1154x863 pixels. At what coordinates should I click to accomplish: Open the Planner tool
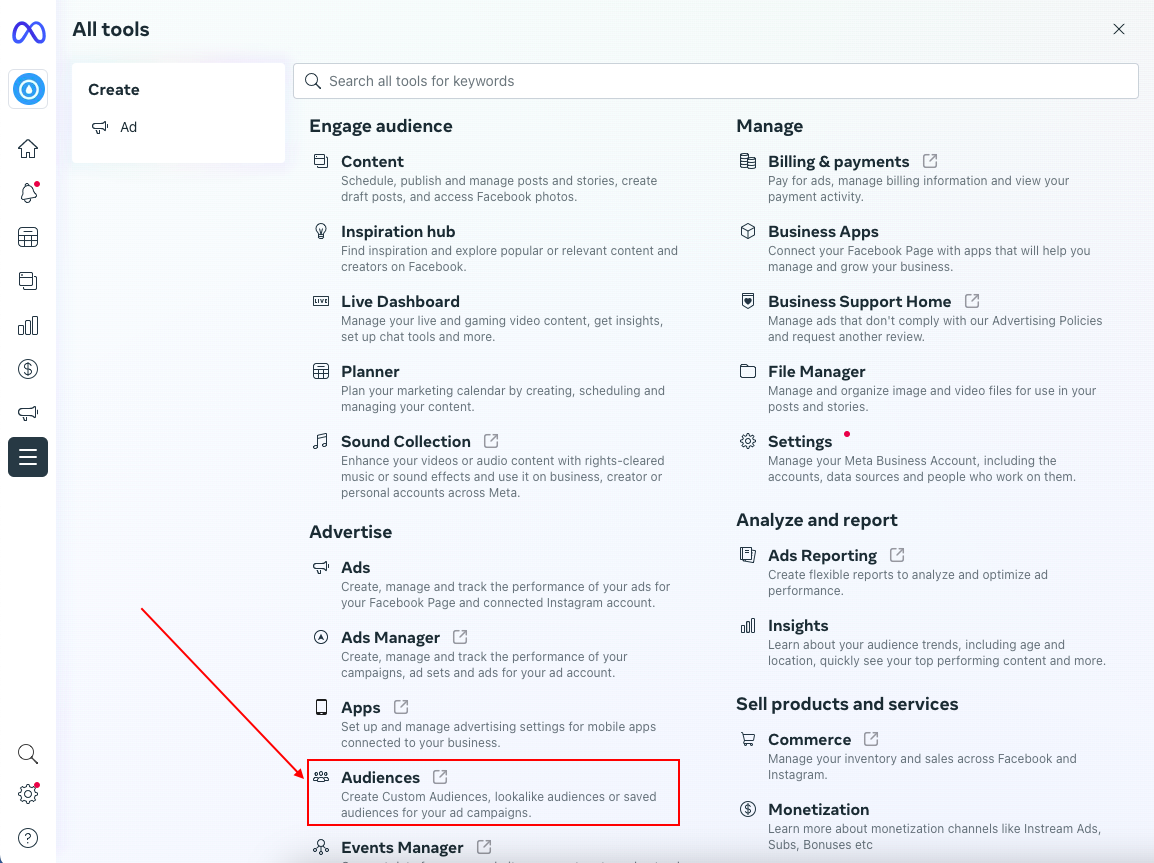370,372
